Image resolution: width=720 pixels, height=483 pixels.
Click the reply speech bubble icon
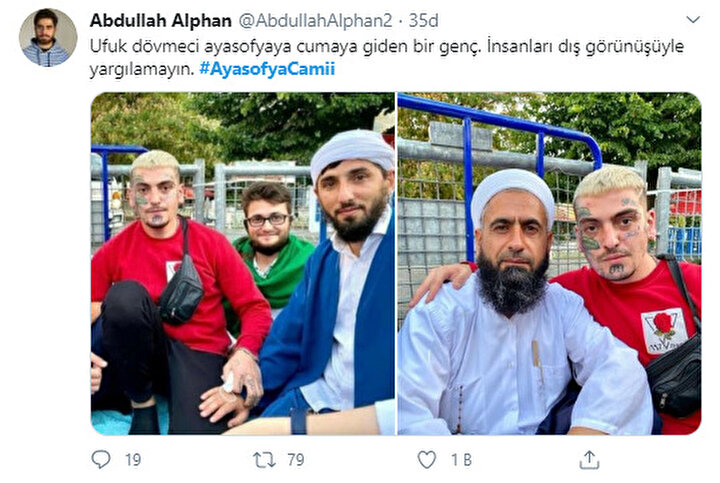tap(101, 459)
